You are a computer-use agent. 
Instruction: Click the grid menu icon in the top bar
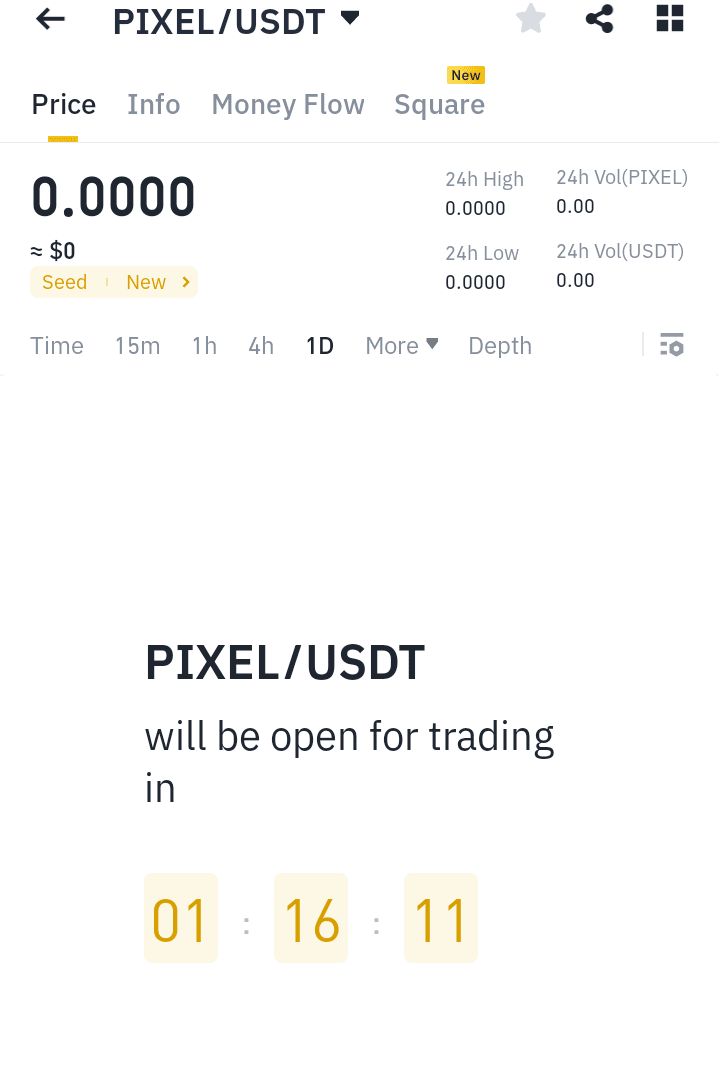(x=668, y=19)
